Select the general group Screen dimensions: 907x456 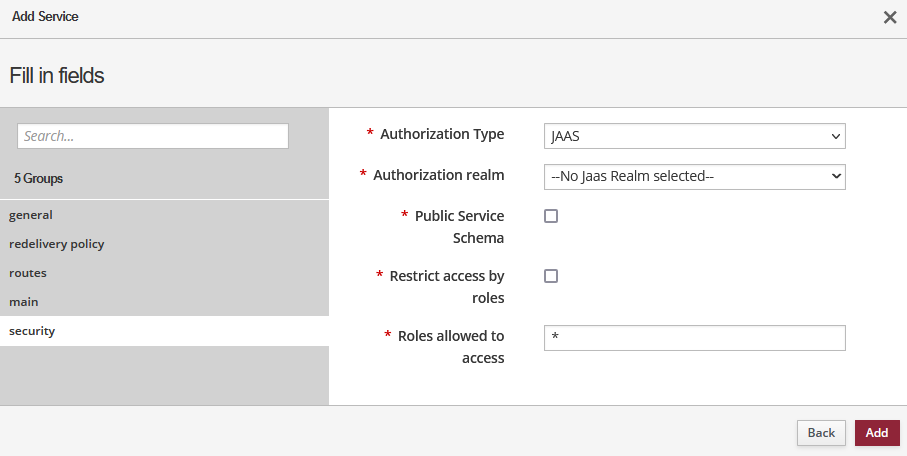31,215
